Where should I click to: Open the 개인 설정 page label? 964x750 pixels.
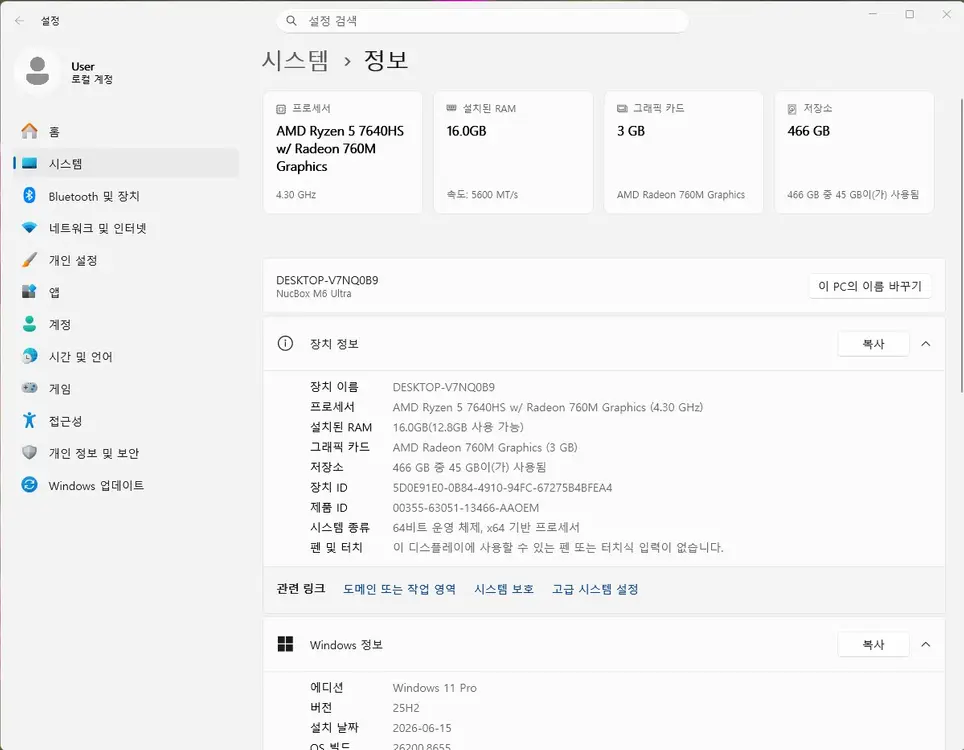[73, 260]
